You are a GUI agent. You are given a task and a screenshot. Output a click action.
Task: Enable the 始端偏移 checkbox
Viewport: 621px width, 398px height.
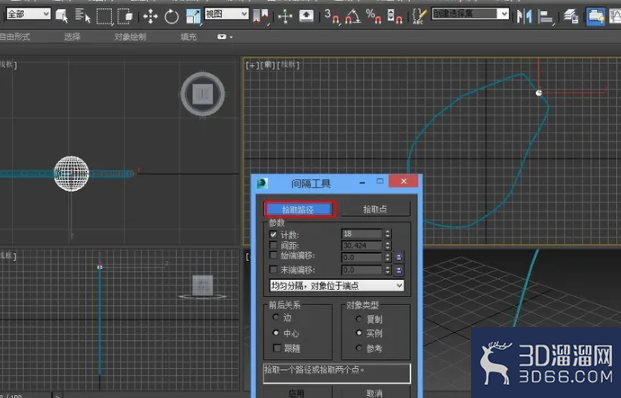[273, 255]
